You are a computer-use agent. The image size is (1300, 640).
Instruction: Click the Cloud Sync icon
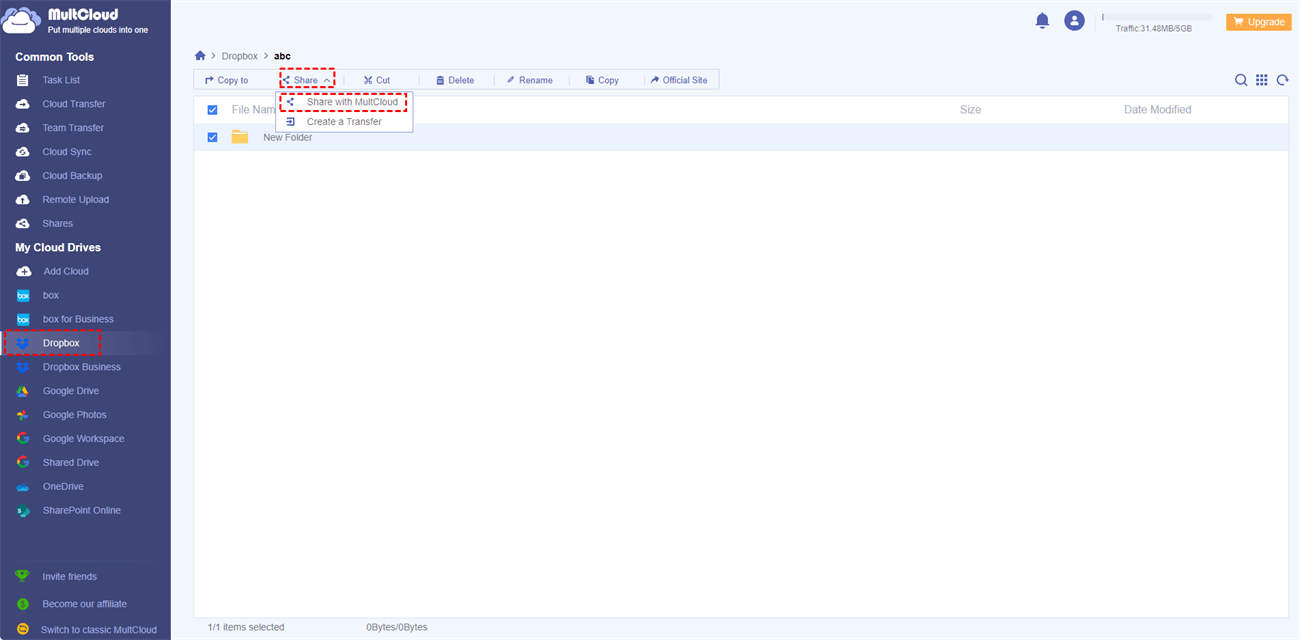click(x=23, y=152)
